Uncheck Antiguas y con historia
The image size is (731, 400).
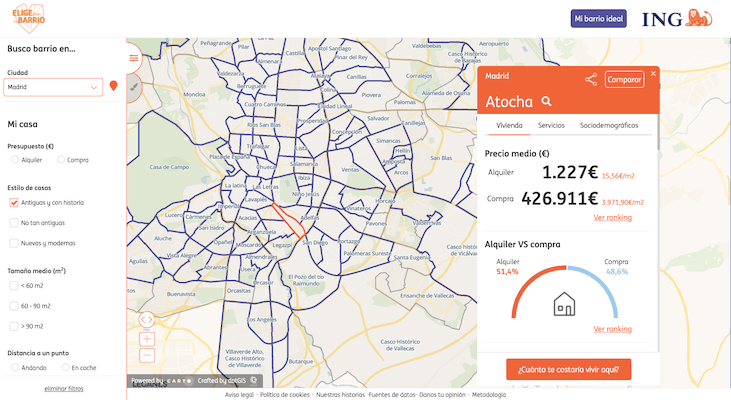point(14,203)
